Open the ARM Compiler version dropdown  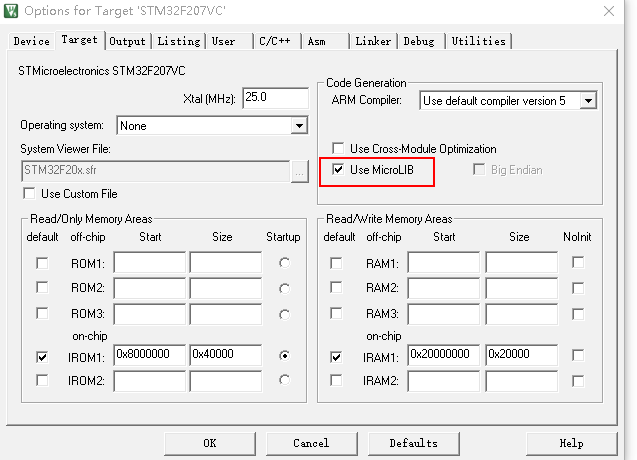588,100
